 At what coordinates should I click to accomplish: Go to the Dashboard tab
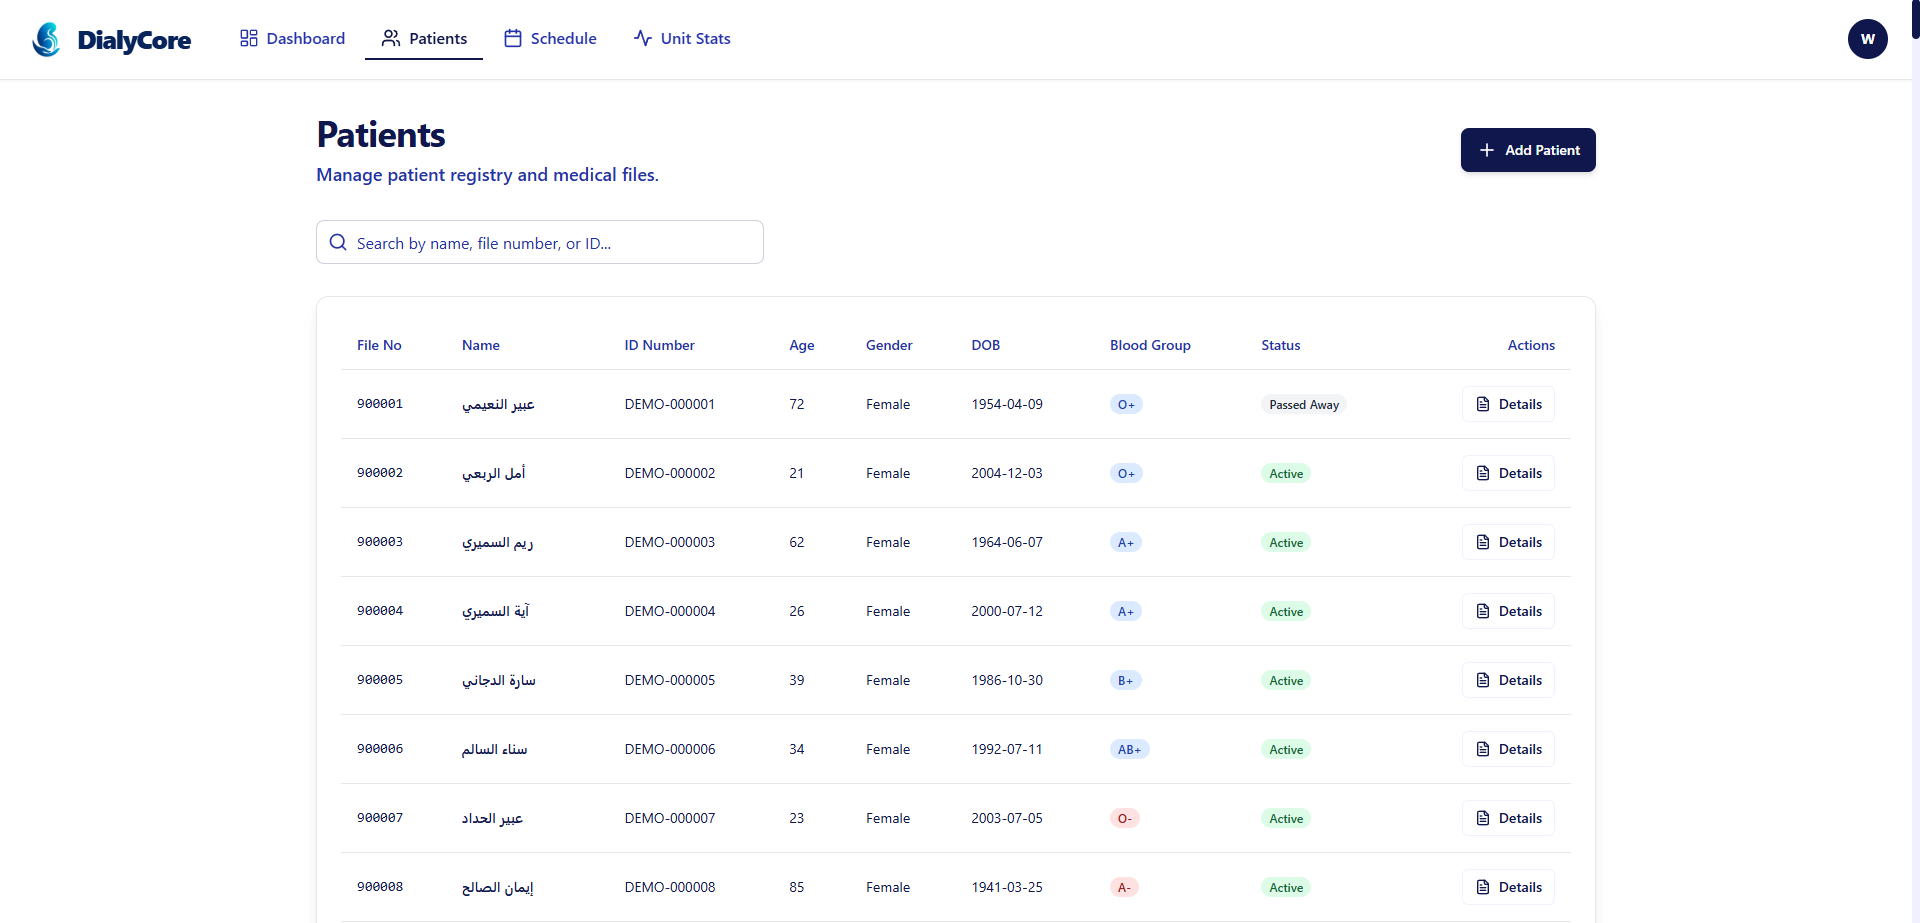292,38
